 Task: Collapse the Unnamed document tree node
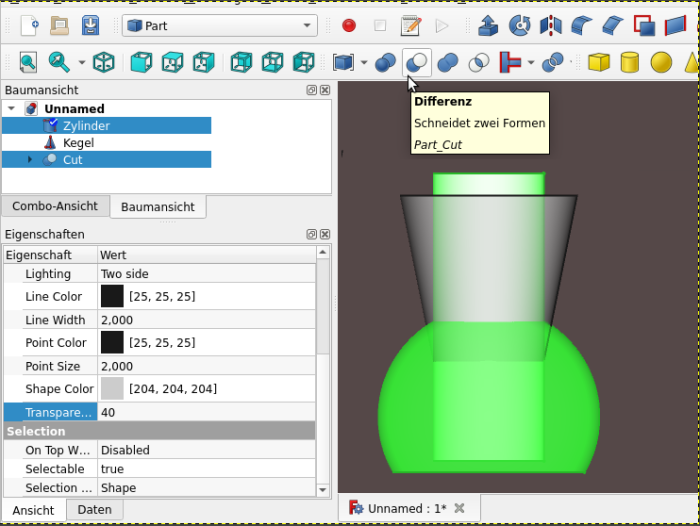11,109
